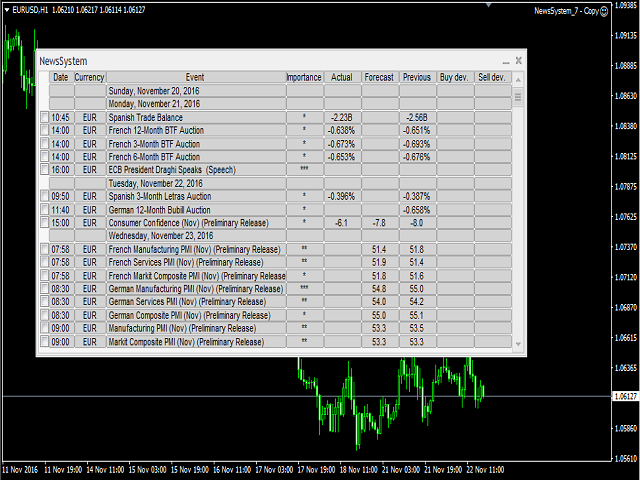Tick checkbox for Manufacturing PMI (Nov) 09:00 row
The height and width of the screenshot is (480, 640).
coord(44,328)
